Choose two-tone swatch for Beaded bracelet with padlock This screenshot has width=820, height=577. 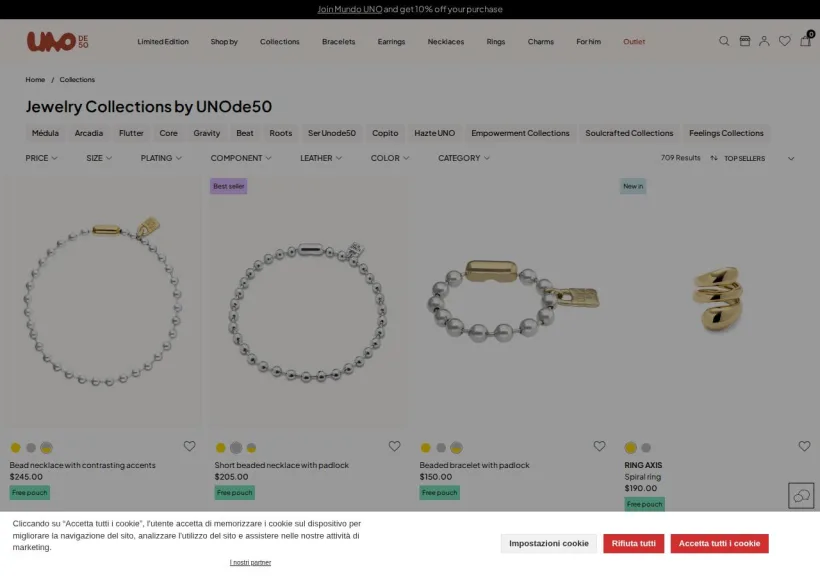click(457, 447)
